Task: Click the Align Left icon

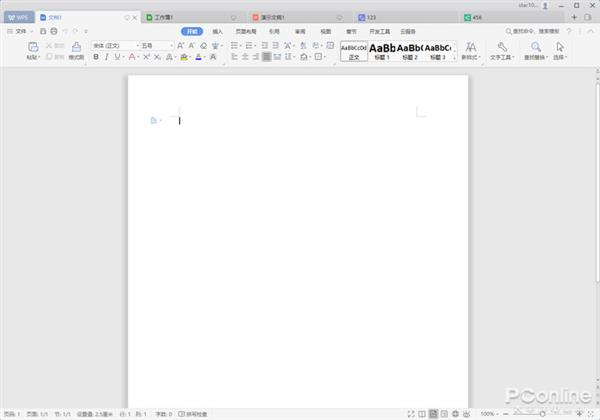Action: tap(235, 57)
